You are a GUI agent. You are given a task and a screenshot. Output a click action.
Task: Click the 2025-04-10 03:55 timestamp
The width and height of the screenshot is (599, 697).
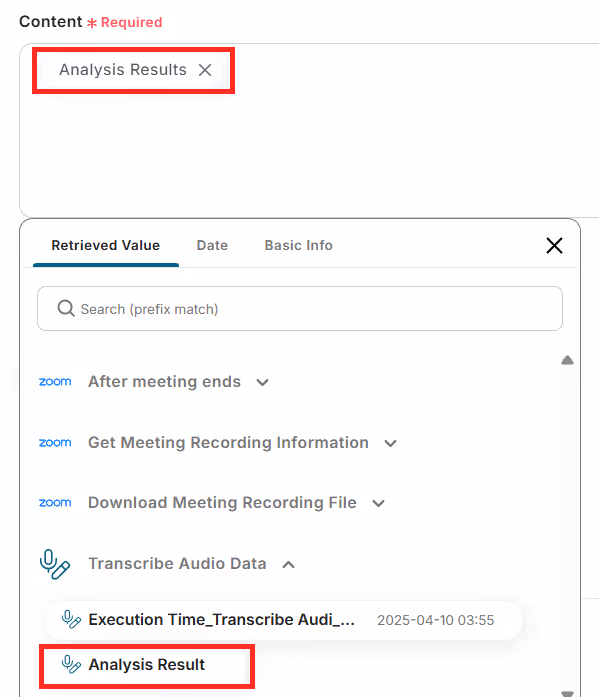(x=435, y=620)
